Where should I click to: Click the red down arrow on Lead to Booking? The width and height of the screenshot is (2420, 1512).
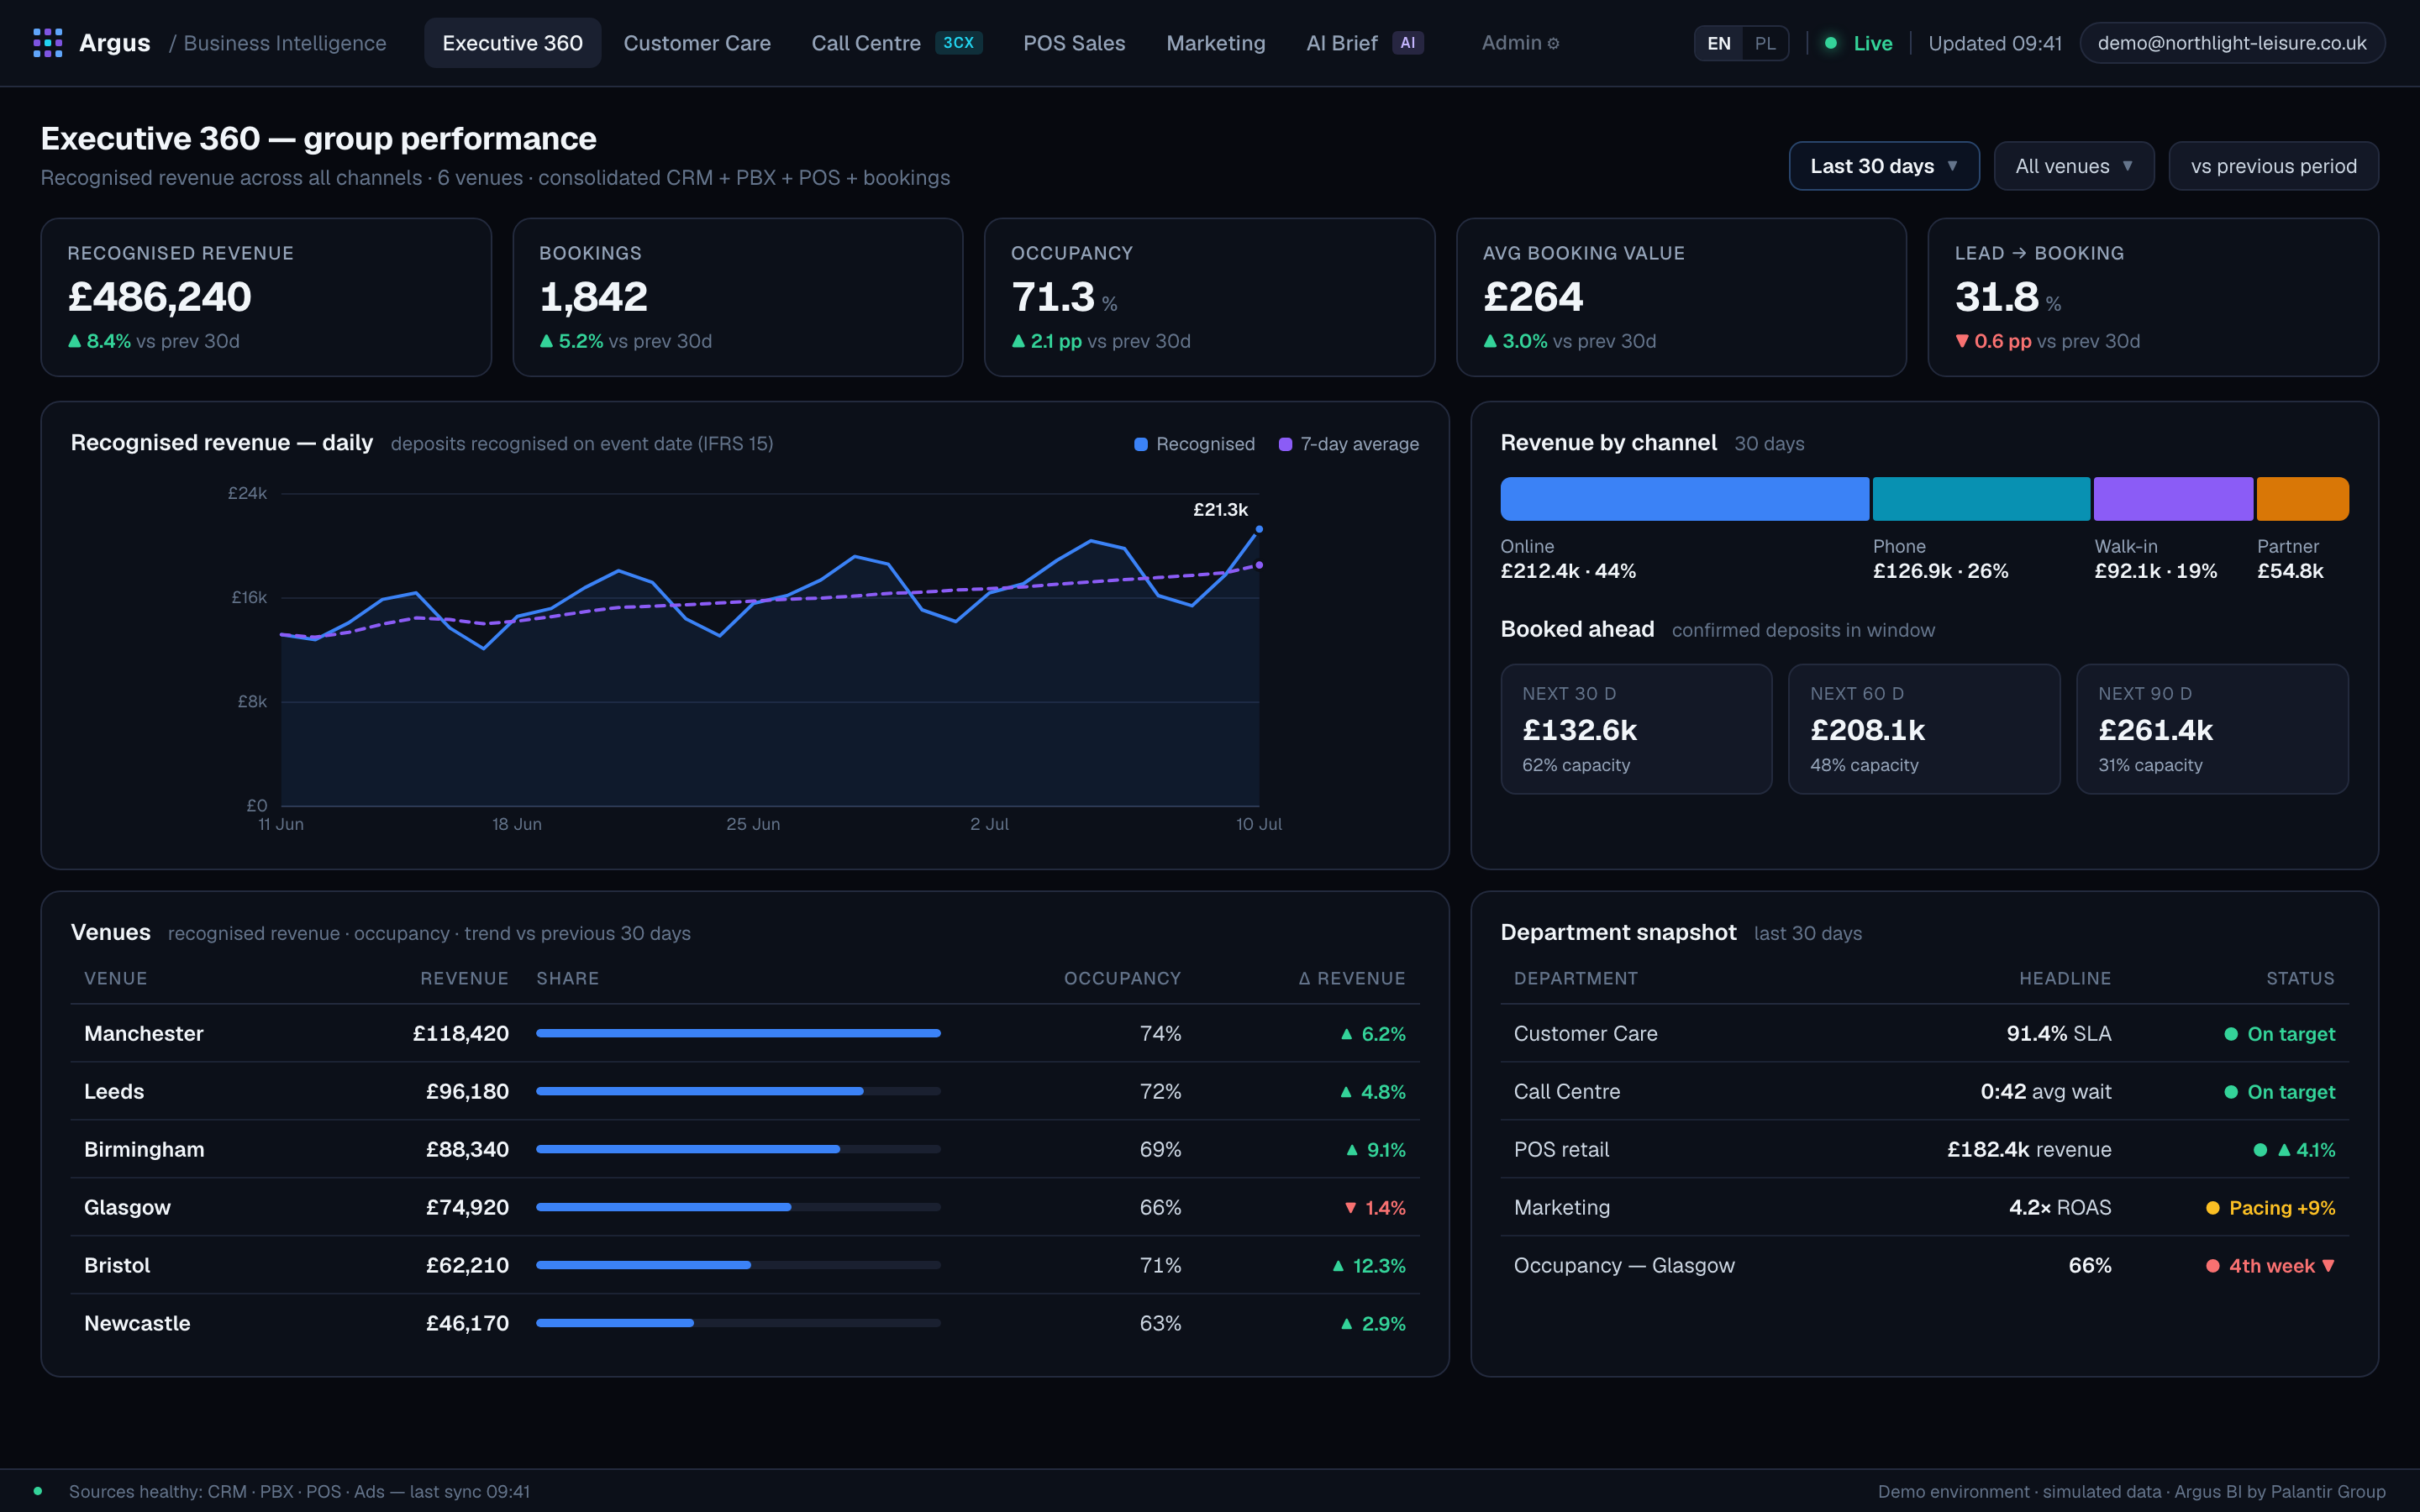click(1962, 341)
